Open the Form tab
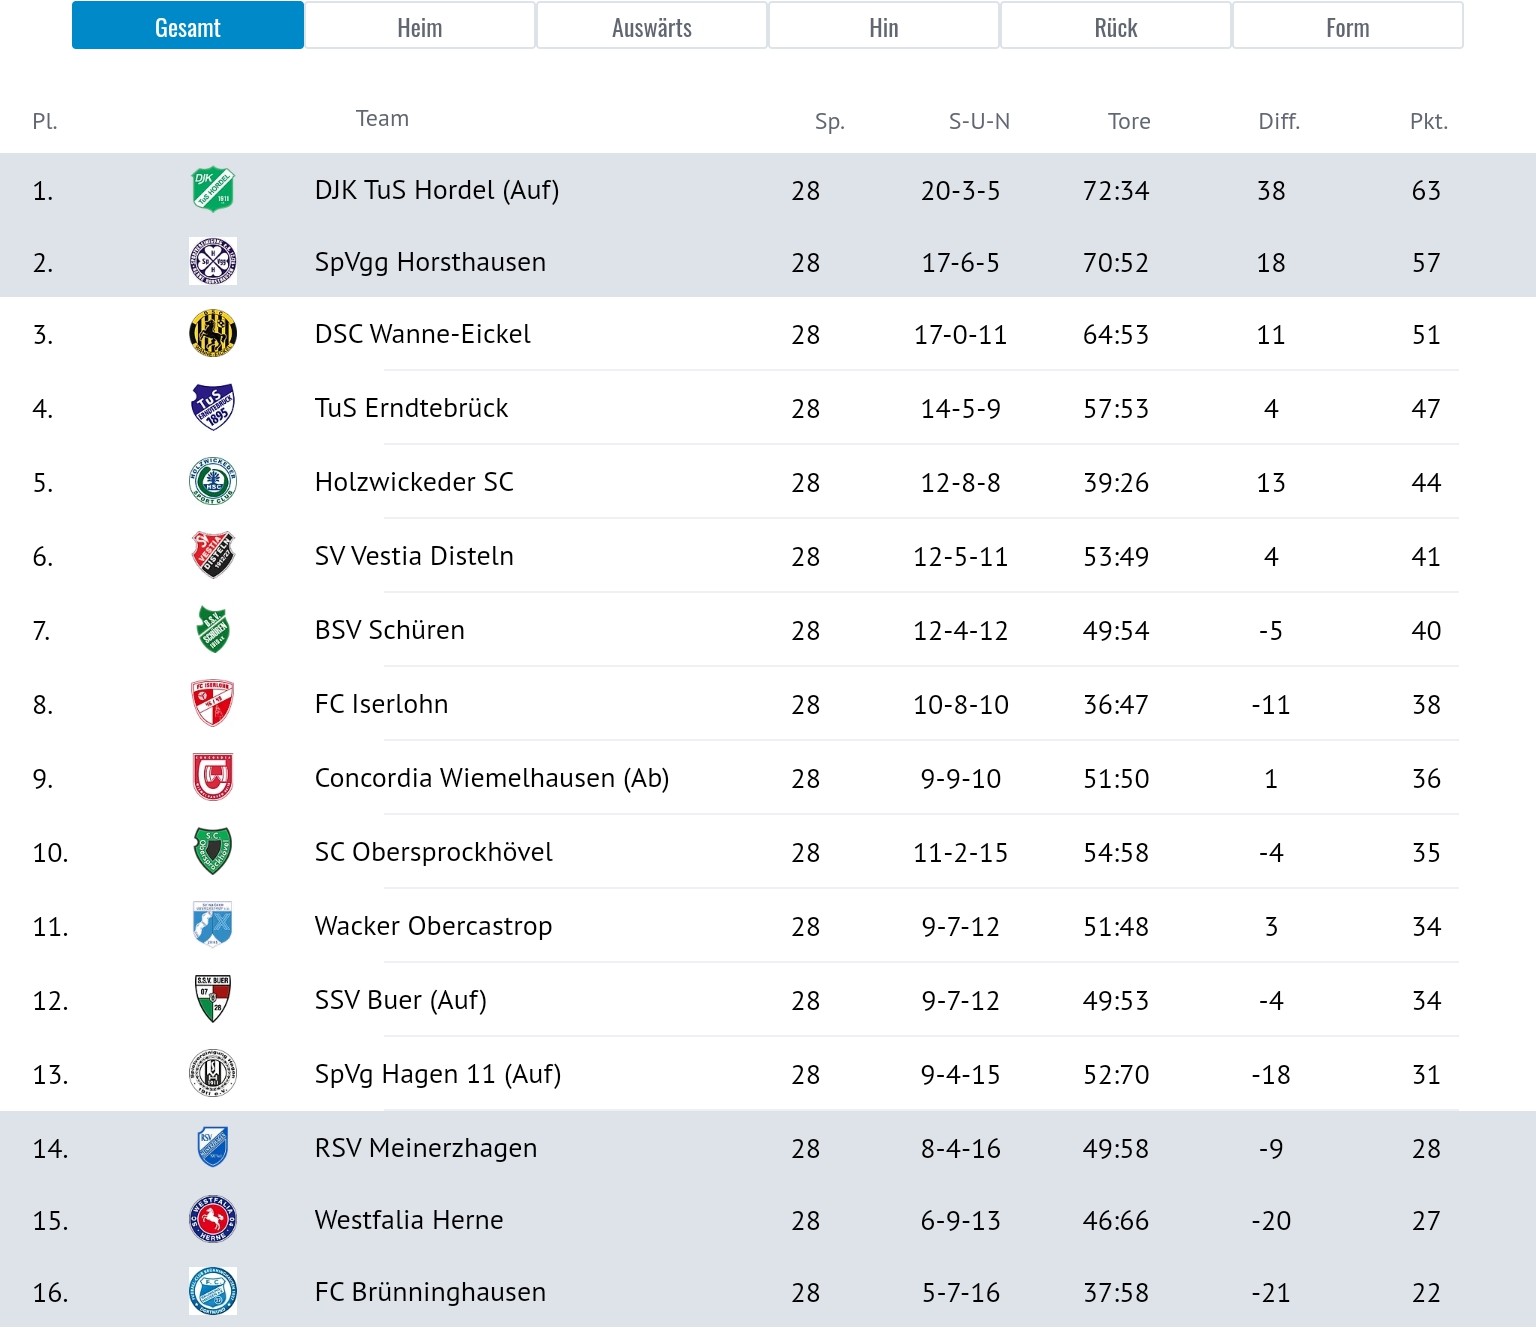Viewport: 1536px width, 1336px height. click(1348, 26)
